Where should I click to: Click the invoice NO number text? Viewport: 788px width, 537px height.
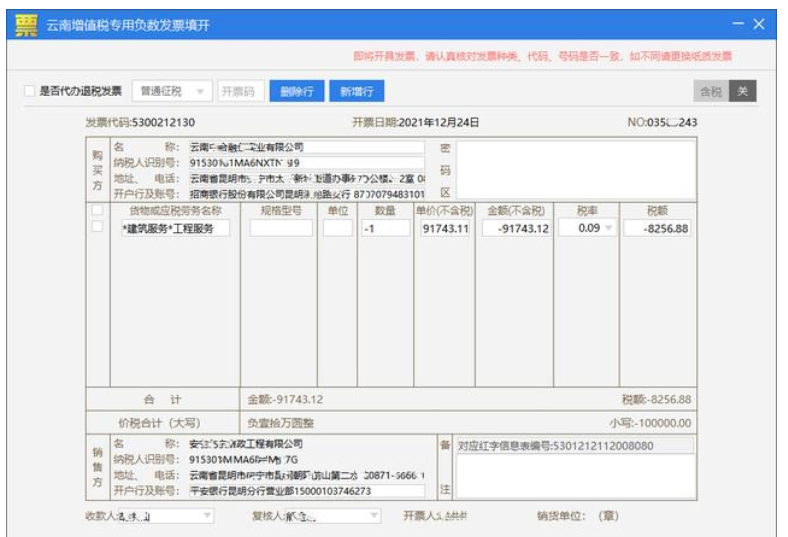point(662,122)
